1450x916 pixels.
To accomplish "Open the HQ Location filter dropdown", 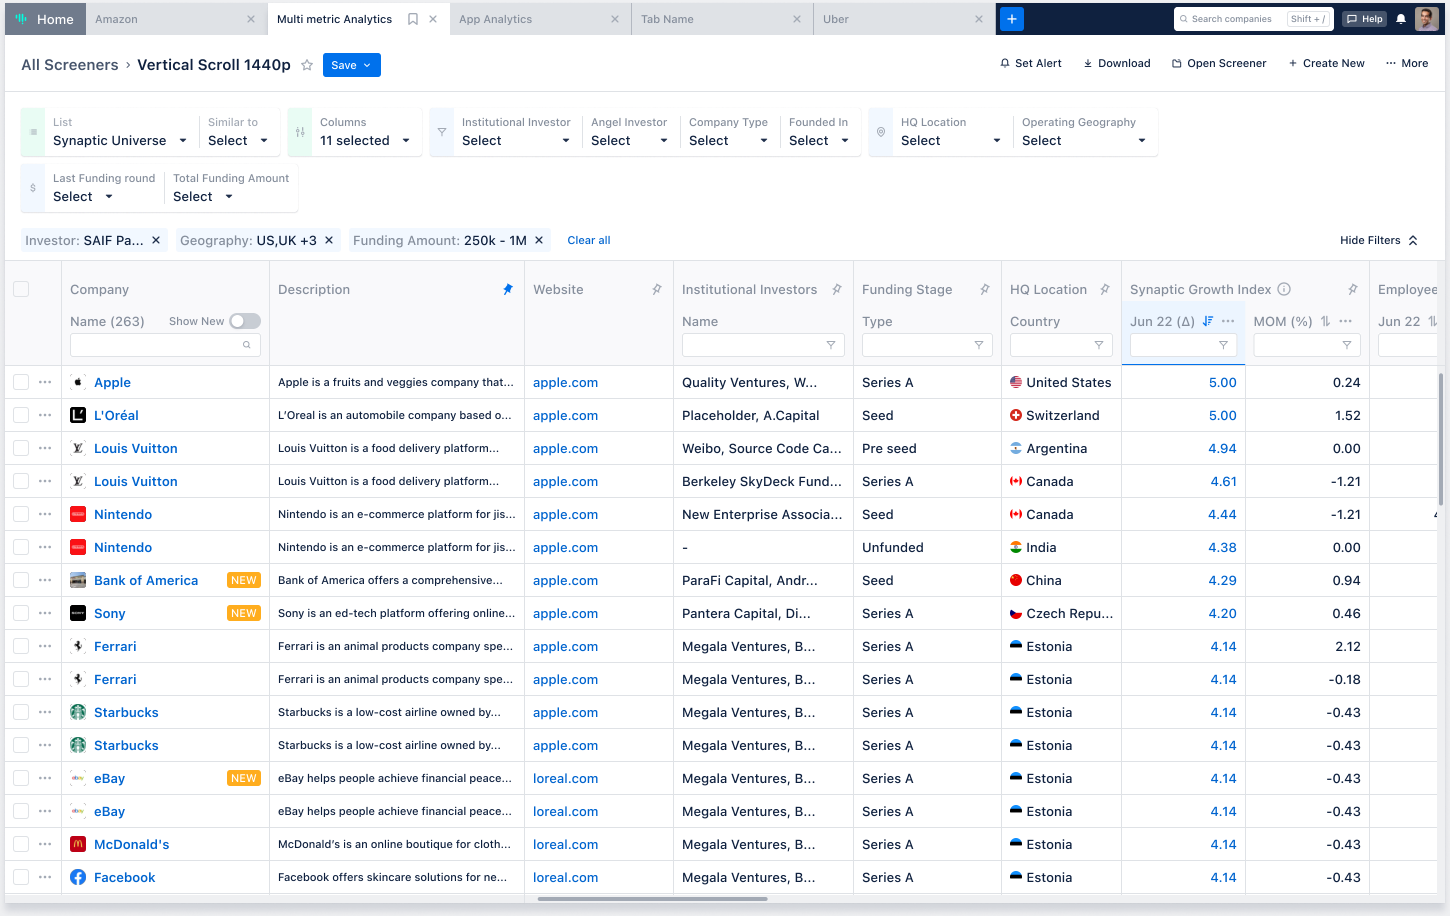I will click(x=950, y=141).
